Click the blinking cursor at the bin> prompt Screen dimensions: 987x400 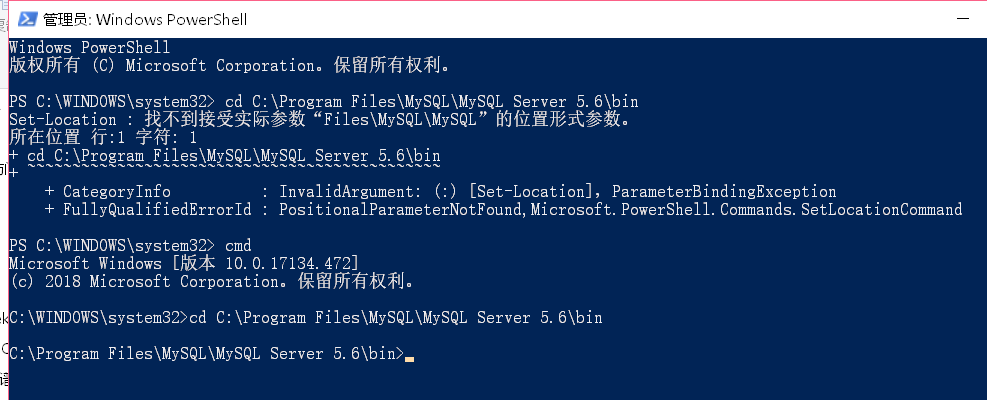pyautogui.click(x=410, y=356)
